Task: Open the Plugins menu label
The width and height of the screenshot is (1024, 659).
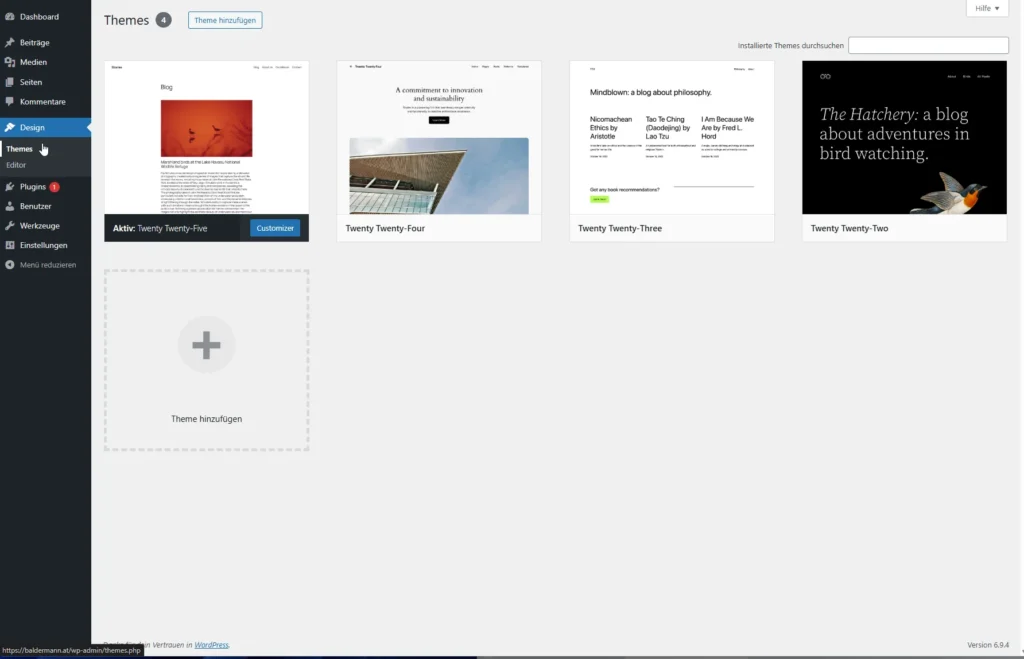Action: 33,187
